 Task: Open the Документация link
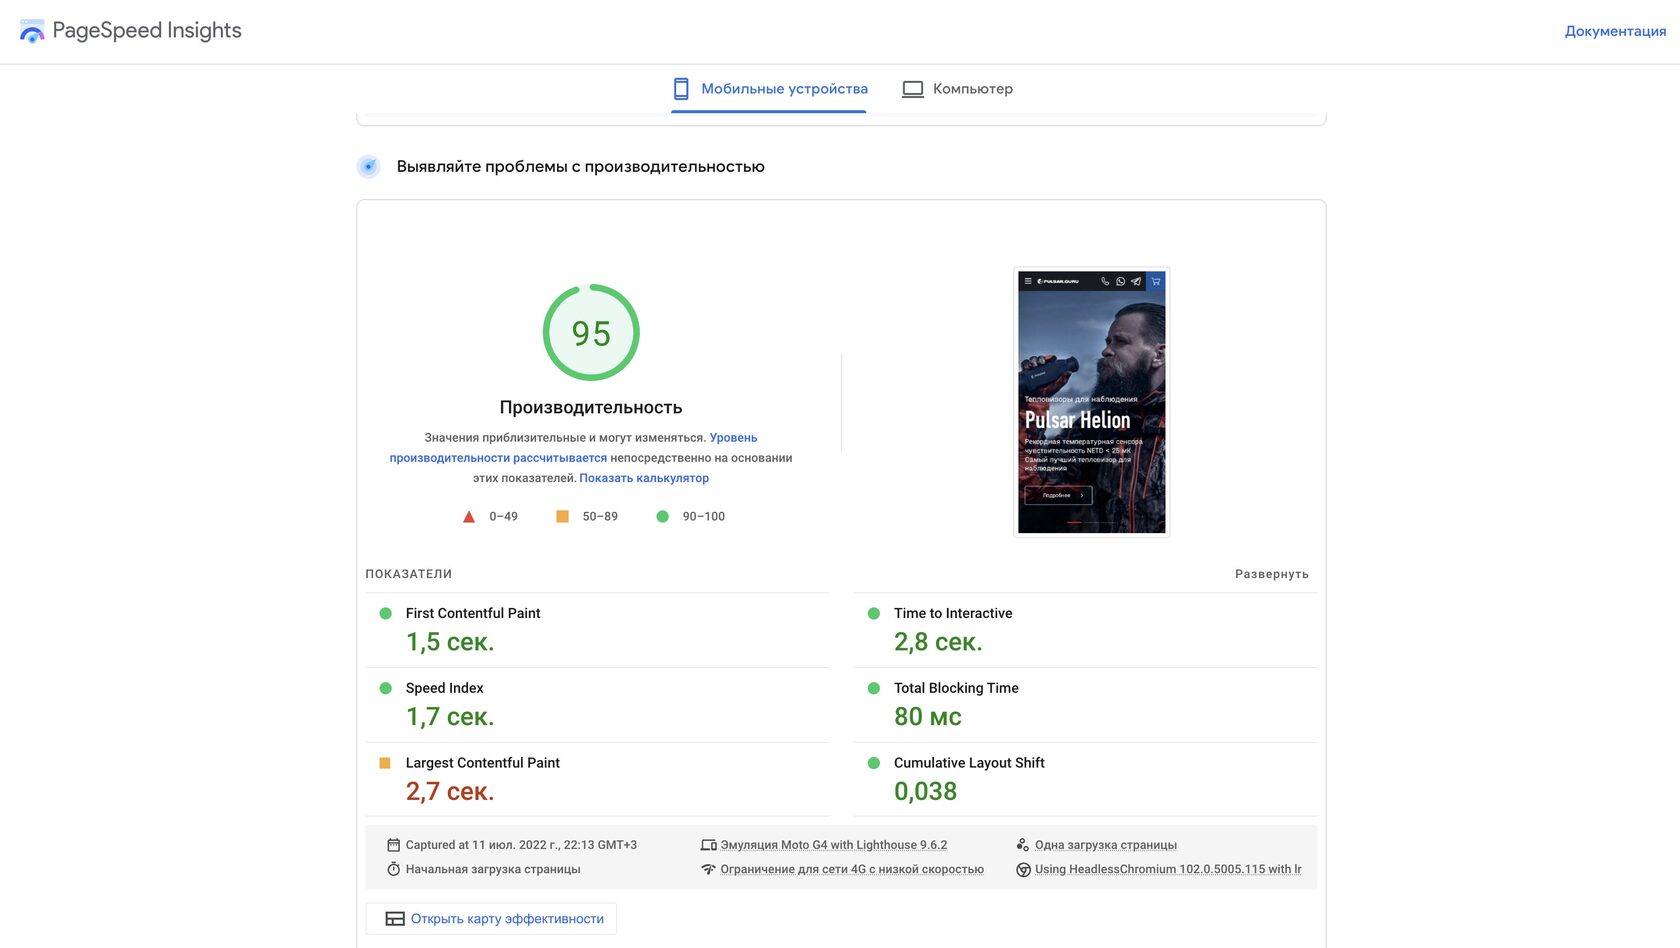click(x=1614, y=31)
